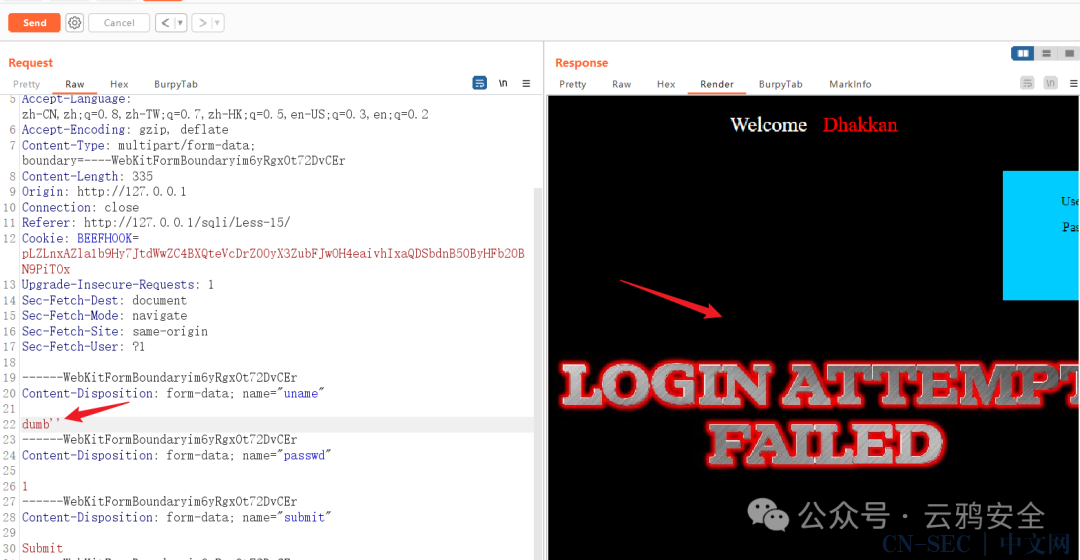This screenshot has width=1080, height=560.
Task: Click the name="submit" Content-Disposition line
Action: pyautogui.click(x=176, y=517)
